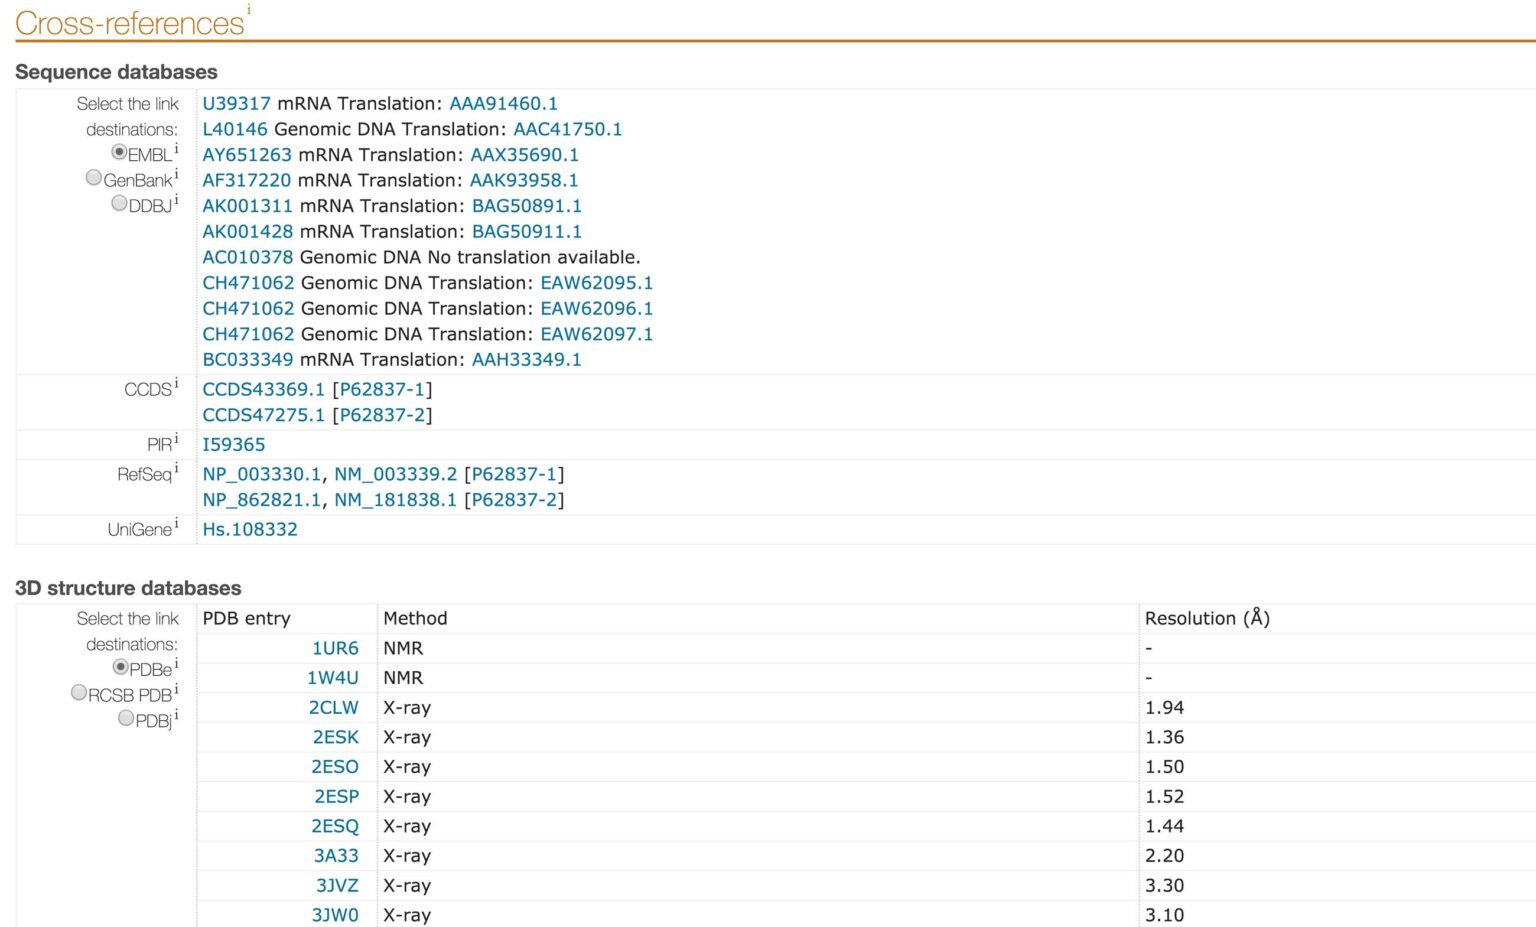Open PDB entry 2CLW
This screenshot has width=1536, height=927.
(x=333, y=707)
